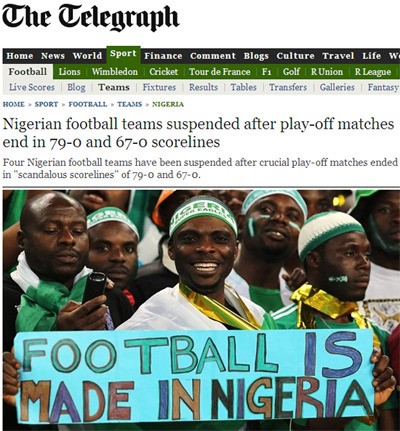The height and width of the screenshot is (431, 400).
Task: Navigate to TEAMS in the breadcrumb
Action: pyautogui.click(x=130, y=104)
